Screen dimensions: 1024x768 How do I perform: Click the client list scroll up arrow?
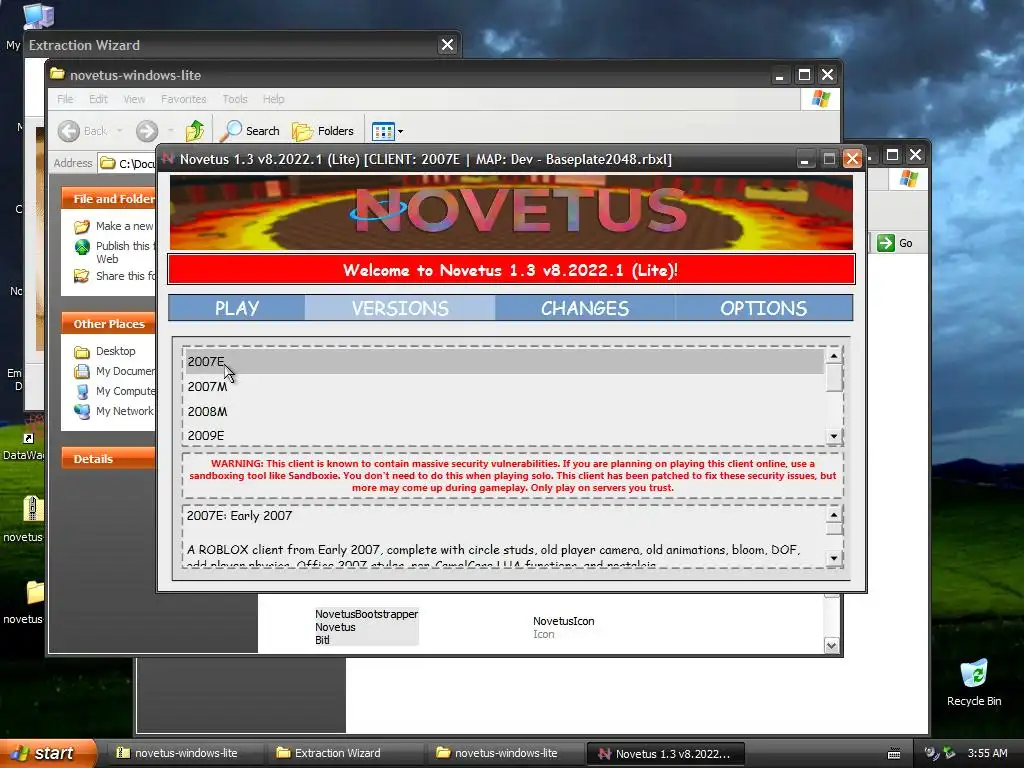[833, 356]
